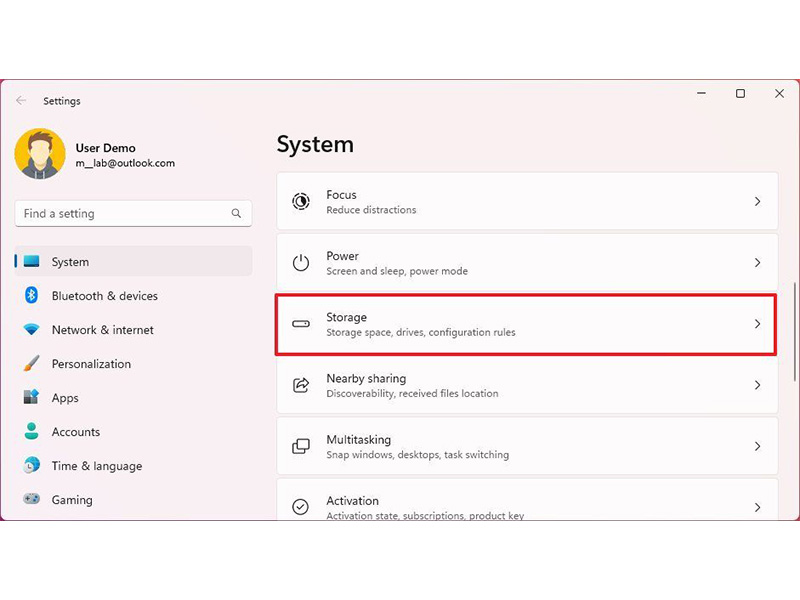Click the Multitasking windows icon
The width and height of the screenshot is (800, 600).
pos(301,446)
